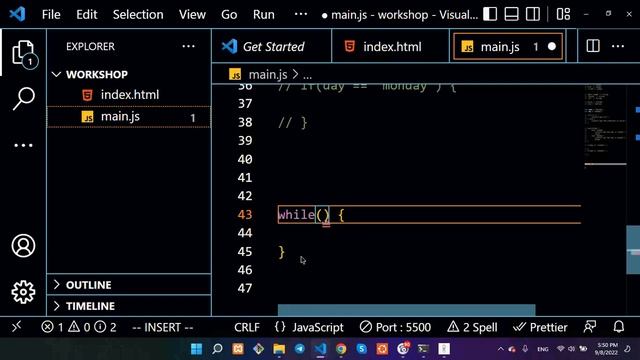Place cursor on the while() line

[429, 215]
